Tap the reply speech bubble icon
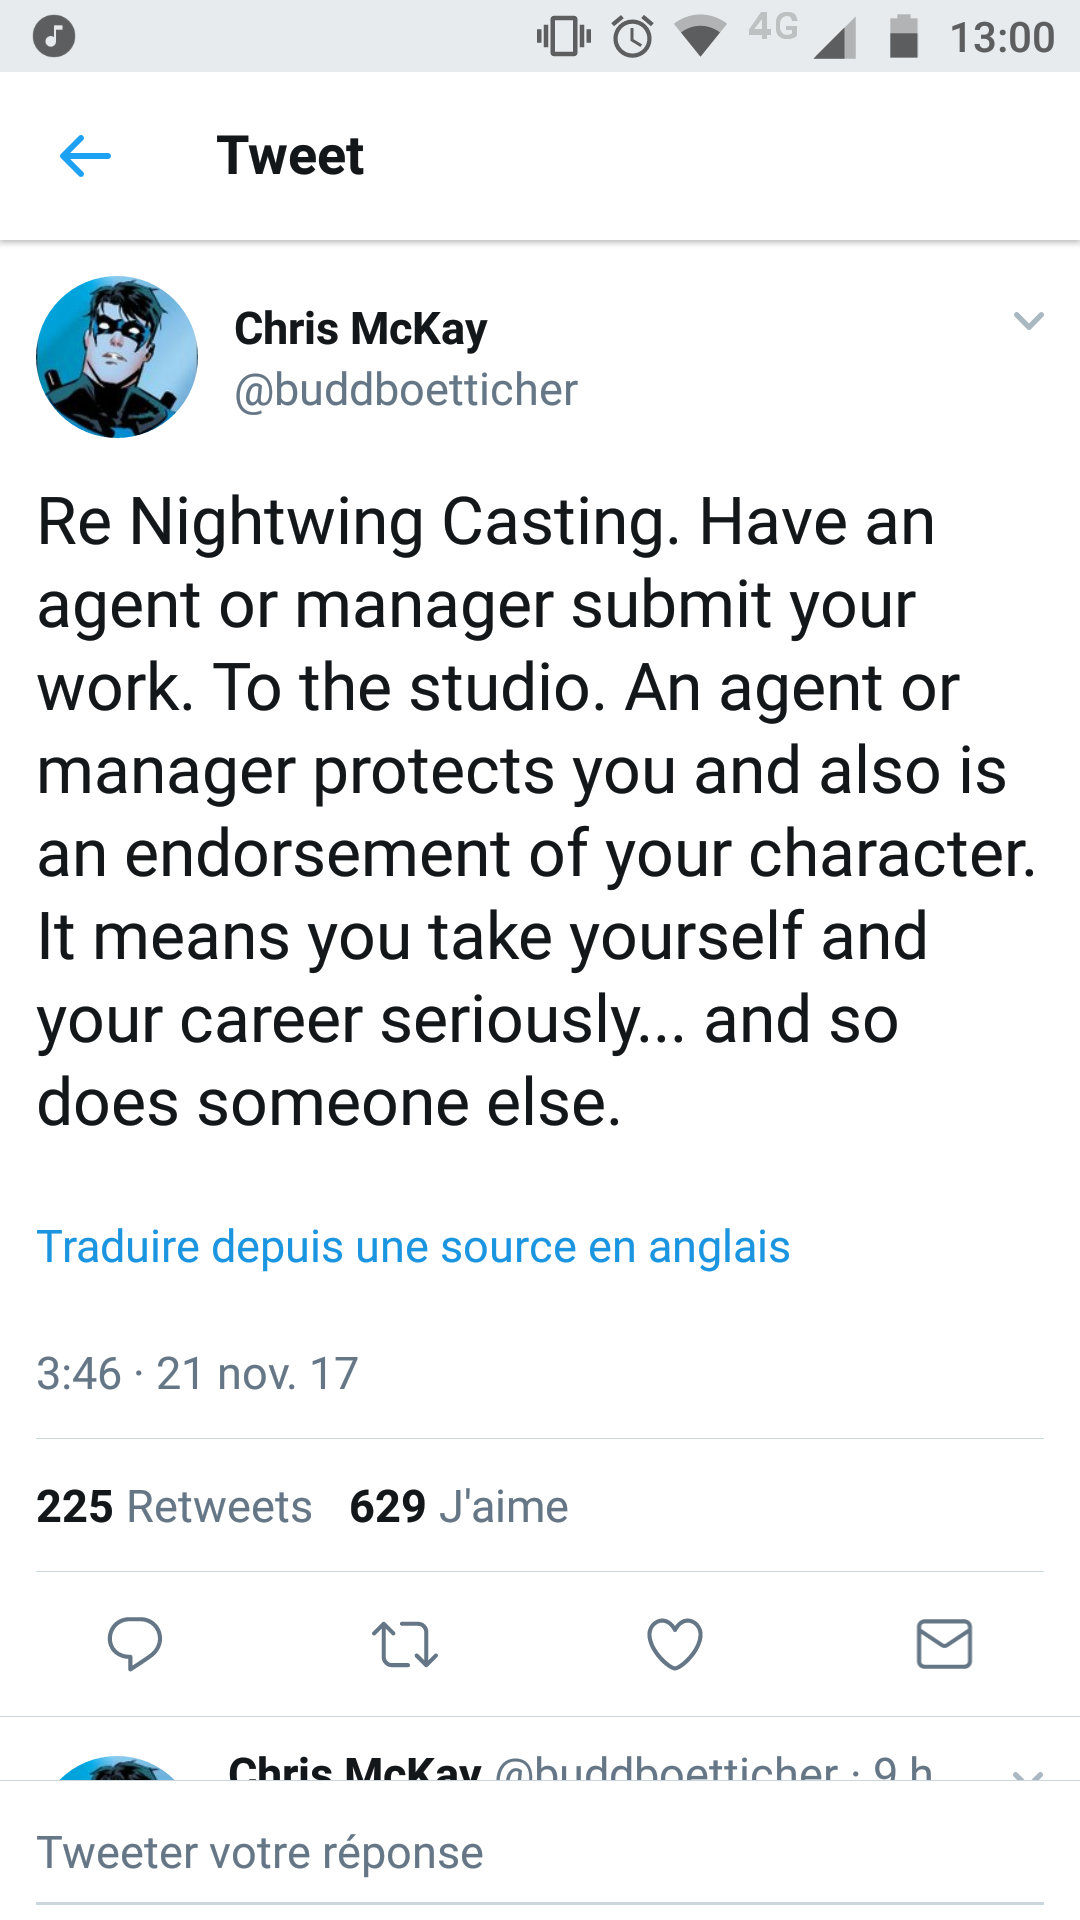The width and height of the screenshot is (1080, 1920). 134,1644
